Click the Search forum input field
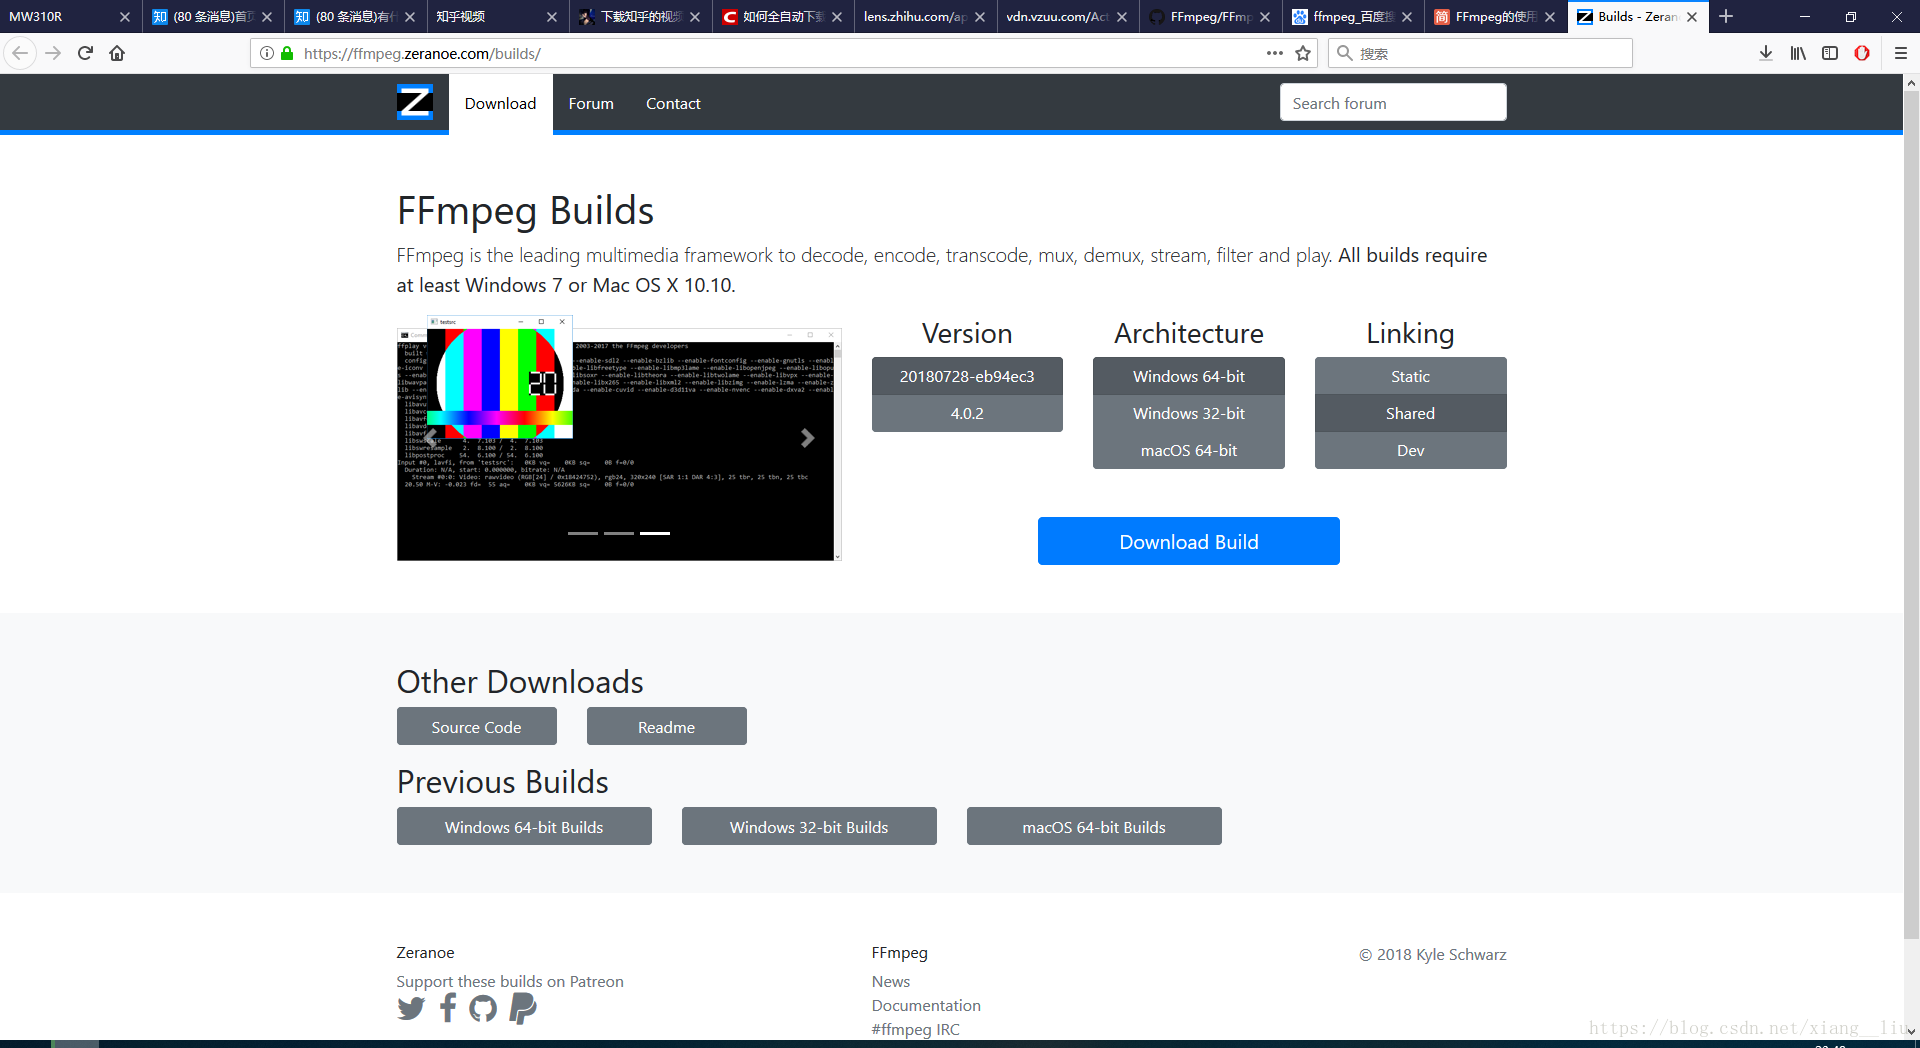This screenshot has height=1048, width=1920. click(1393, 103)
